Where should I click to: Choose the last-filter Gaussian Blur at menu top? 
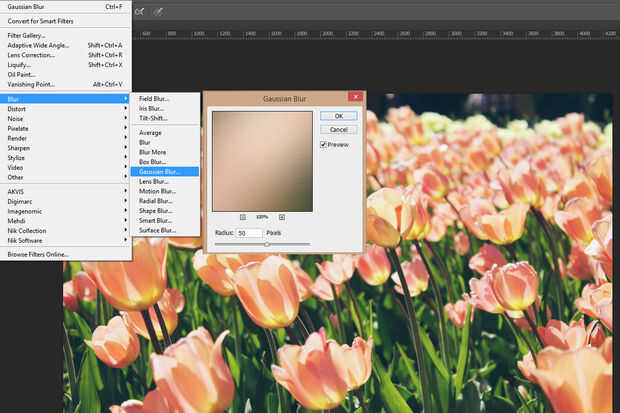pos(65,7)
